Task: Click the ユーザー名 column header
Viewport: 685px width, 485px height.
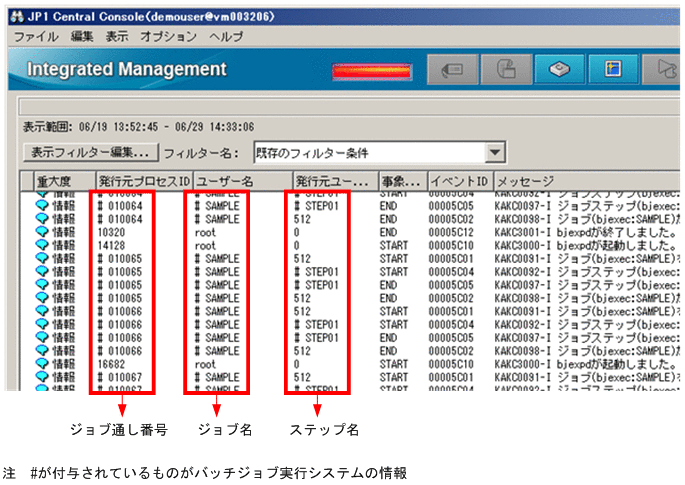Action: pos(243,181)
